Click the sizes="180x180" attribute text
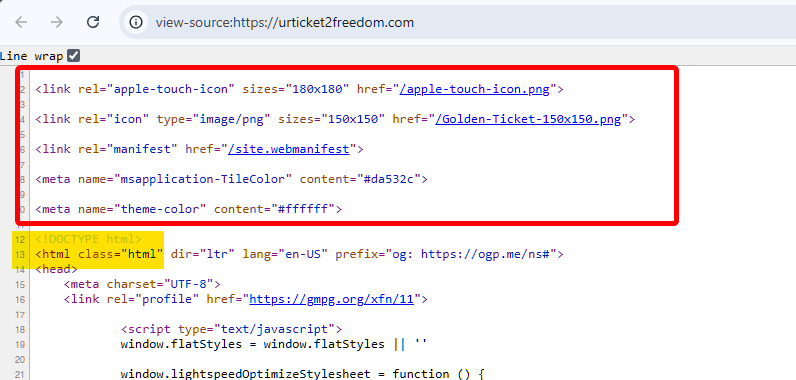 click(295, 89)
